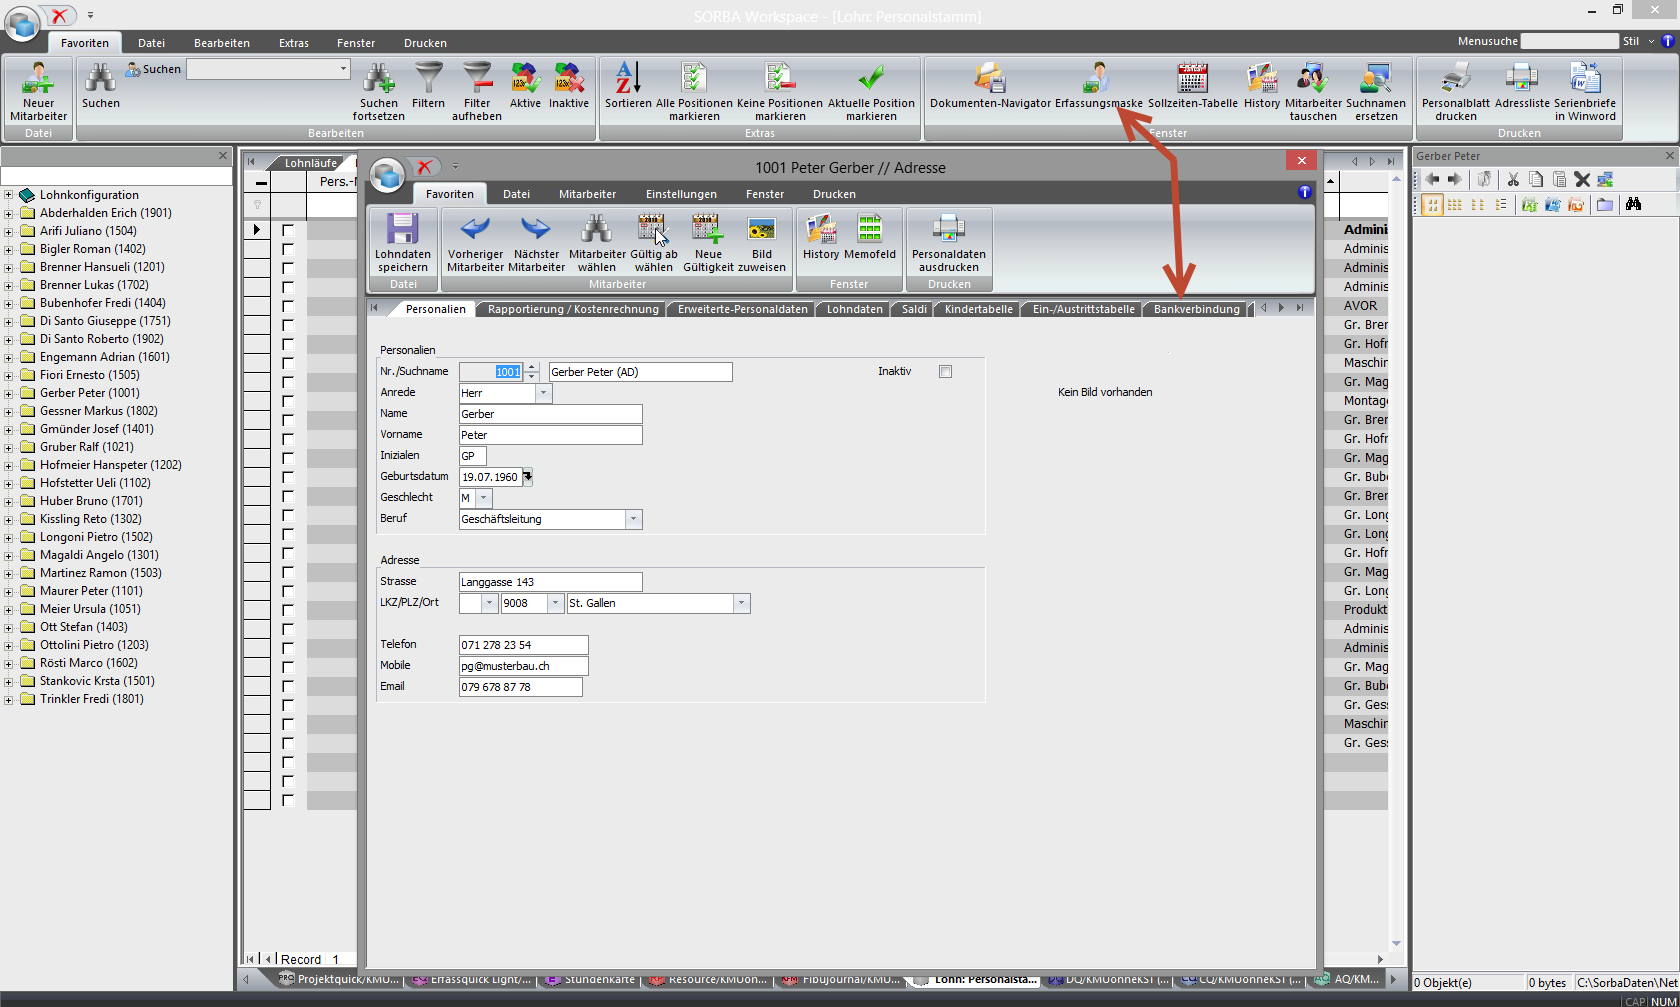This screenshot has width=1680, height=1007.
Task: Click the Sortieren A-Z icon
Action: coord(628,85)
